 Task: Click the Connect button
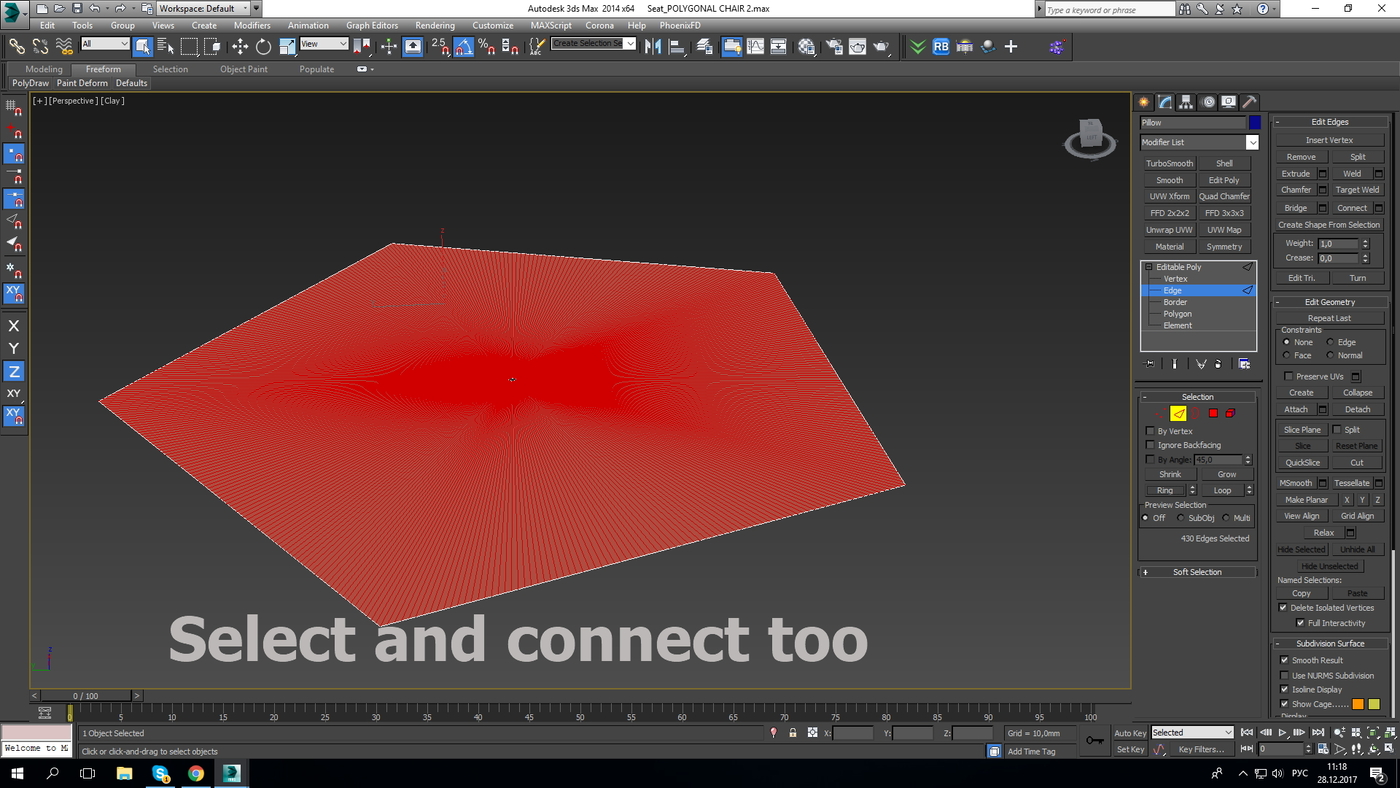[1352, 208]
